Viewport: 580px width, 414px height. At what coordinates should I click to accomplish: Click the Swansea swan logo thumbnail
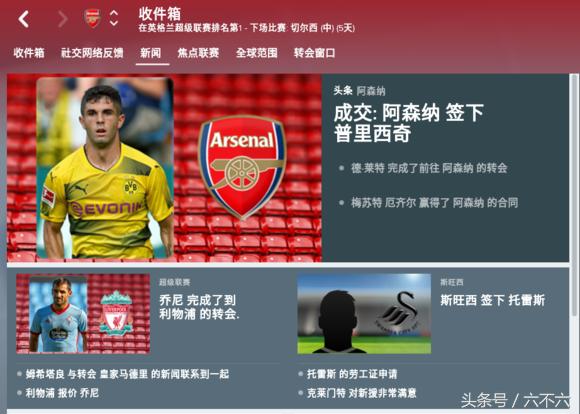398,314
